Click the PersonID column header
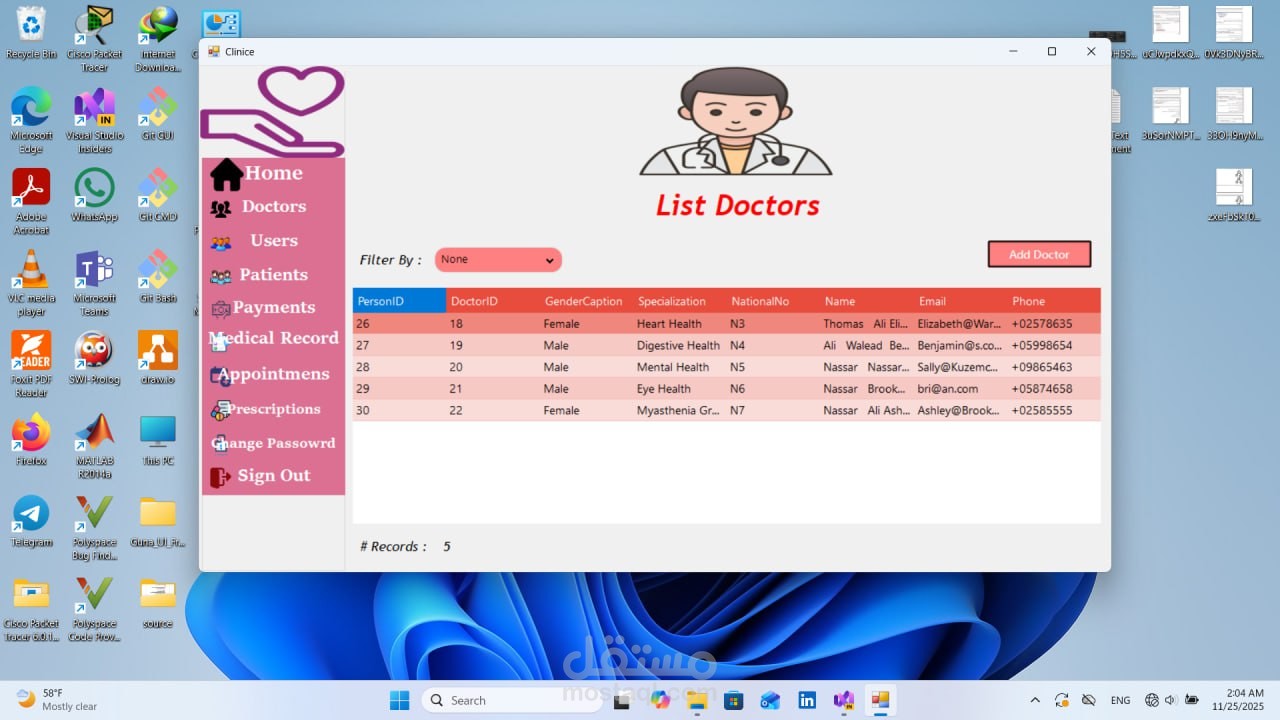Viewport: 1280px width, 720px height. 399,301
